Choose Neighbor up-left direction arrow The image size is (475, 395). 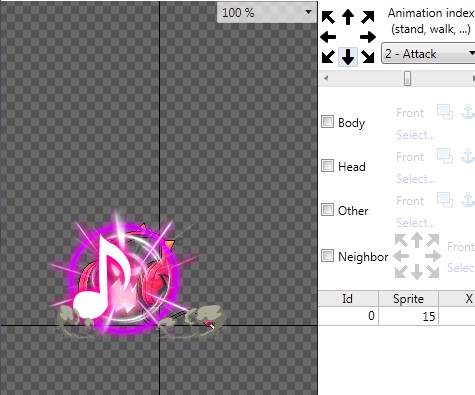click(x=401, y=240)
